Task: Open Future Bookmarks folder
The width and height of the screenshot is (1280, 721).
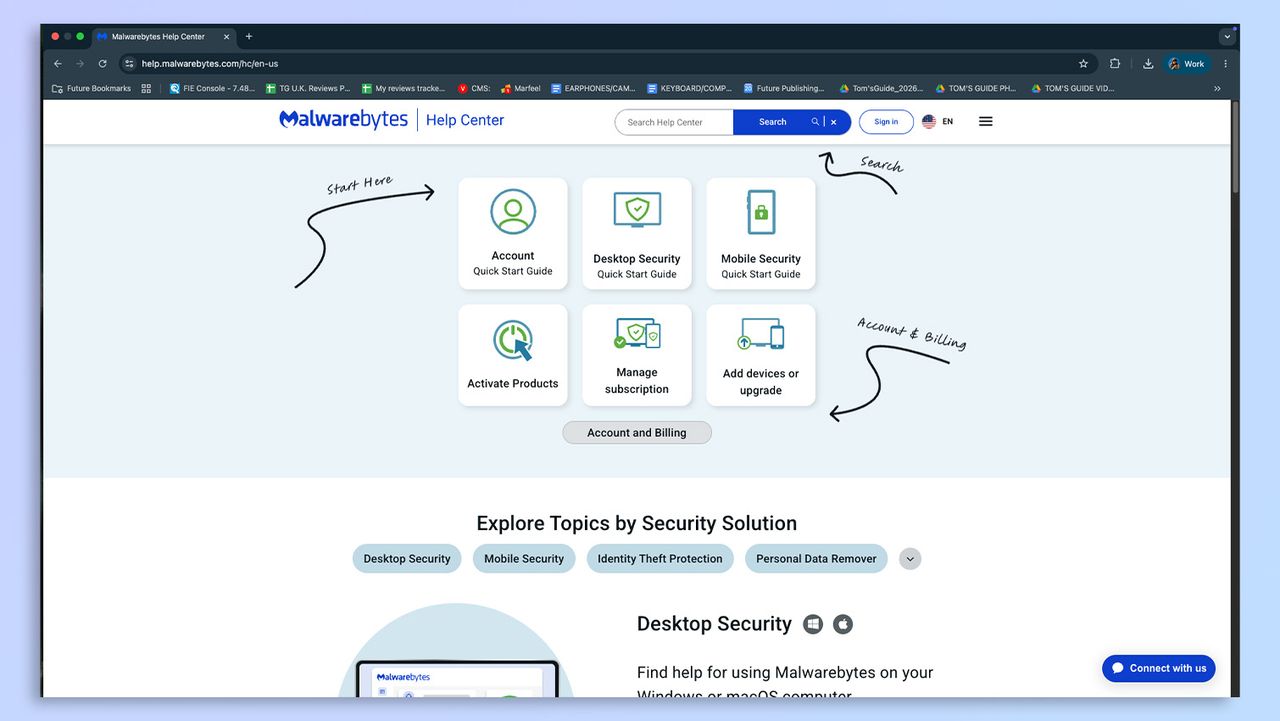Action: pyautogui.click(x=91, y=88)
